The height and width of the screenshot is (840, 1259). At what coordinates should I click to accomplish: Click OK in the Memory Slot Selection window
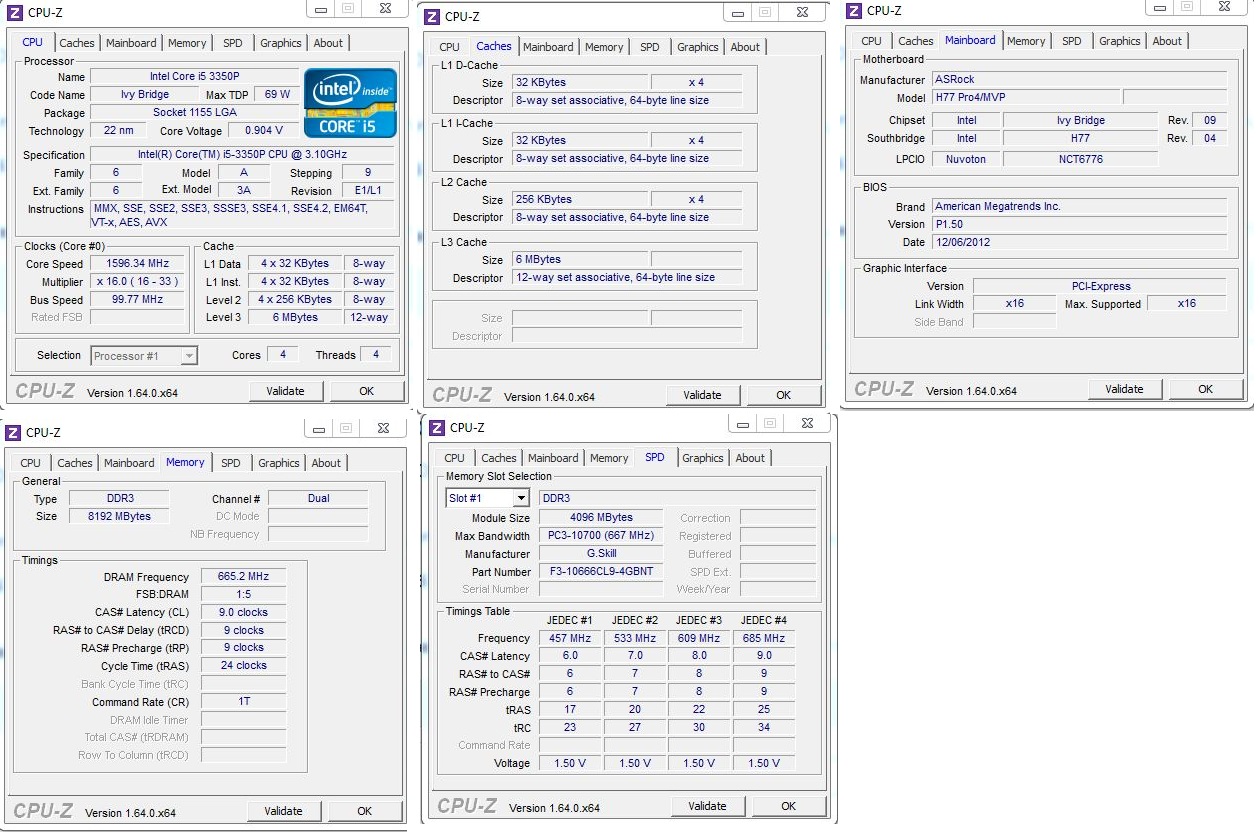(x=789, y=806)
